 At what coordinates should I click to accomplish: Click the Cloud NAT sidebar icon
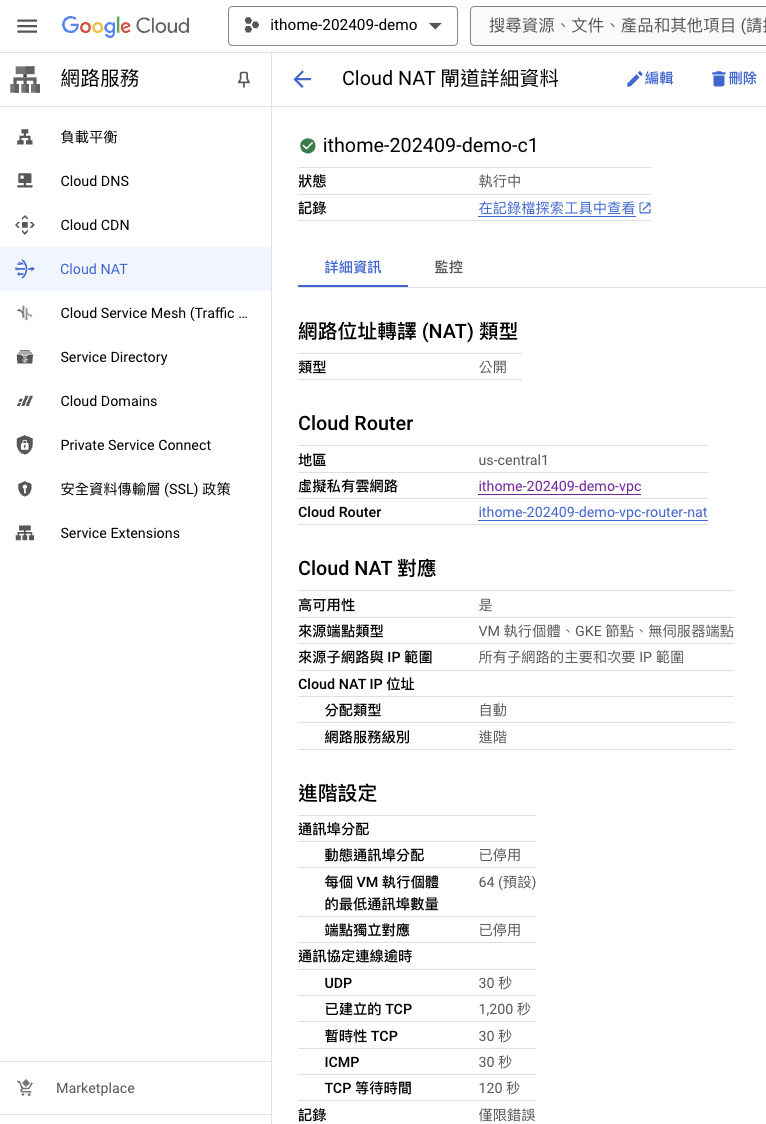(25, 269)
